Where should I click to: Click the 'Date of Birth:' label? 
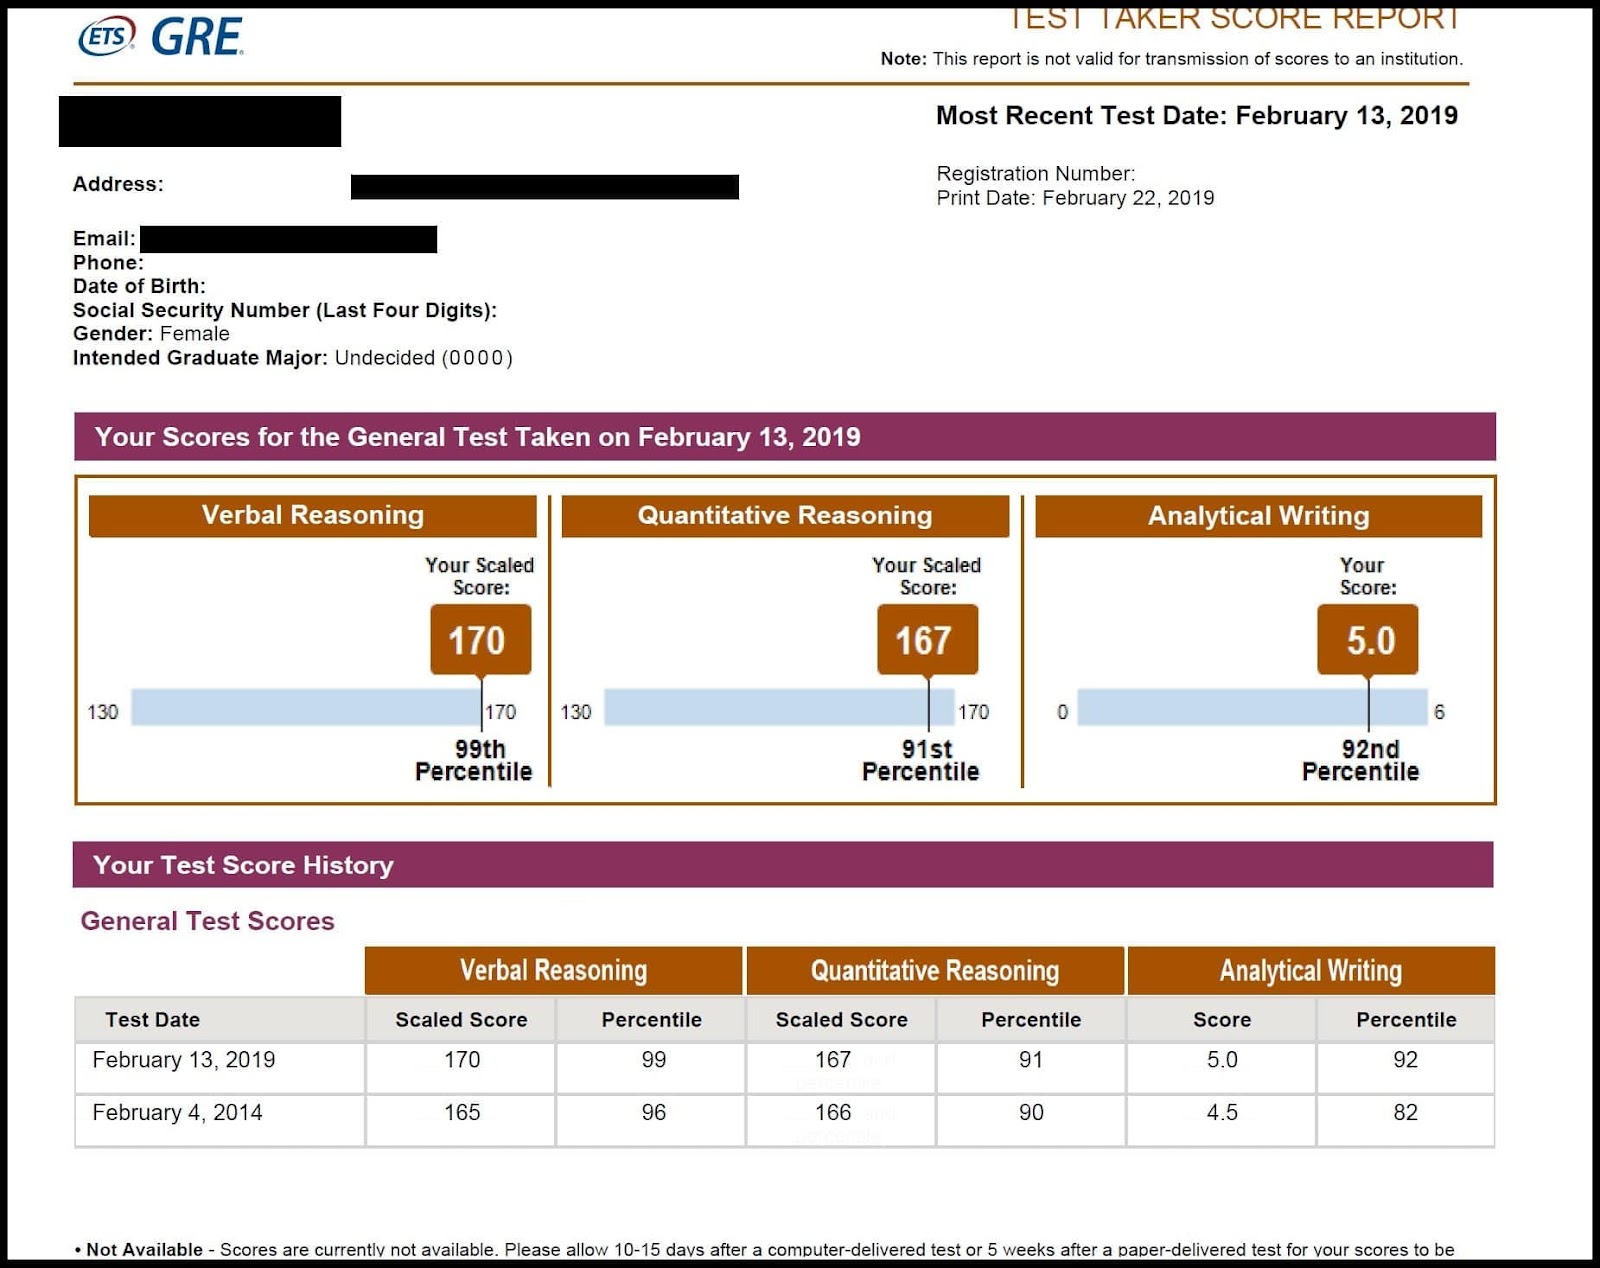139,286
